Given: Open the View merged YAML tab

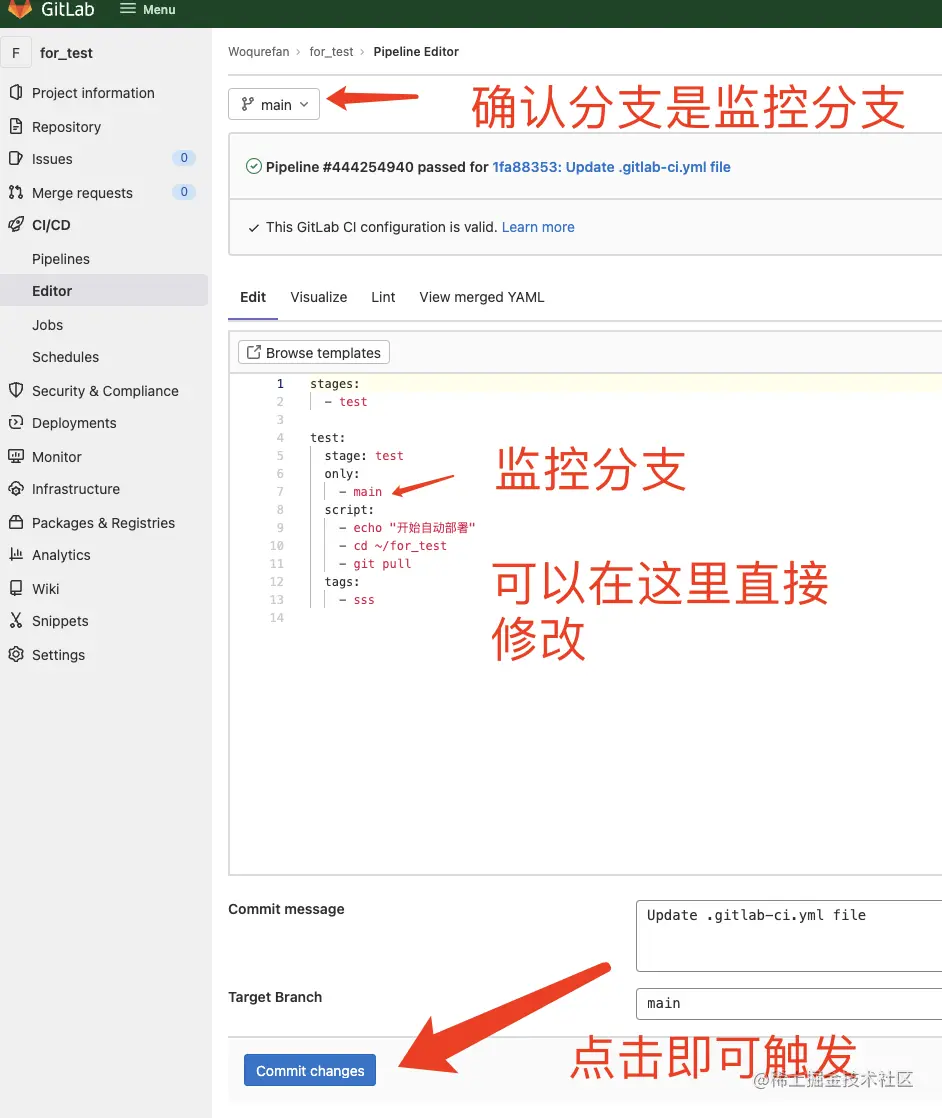Looking at the screenshot, I should [481, 297].
